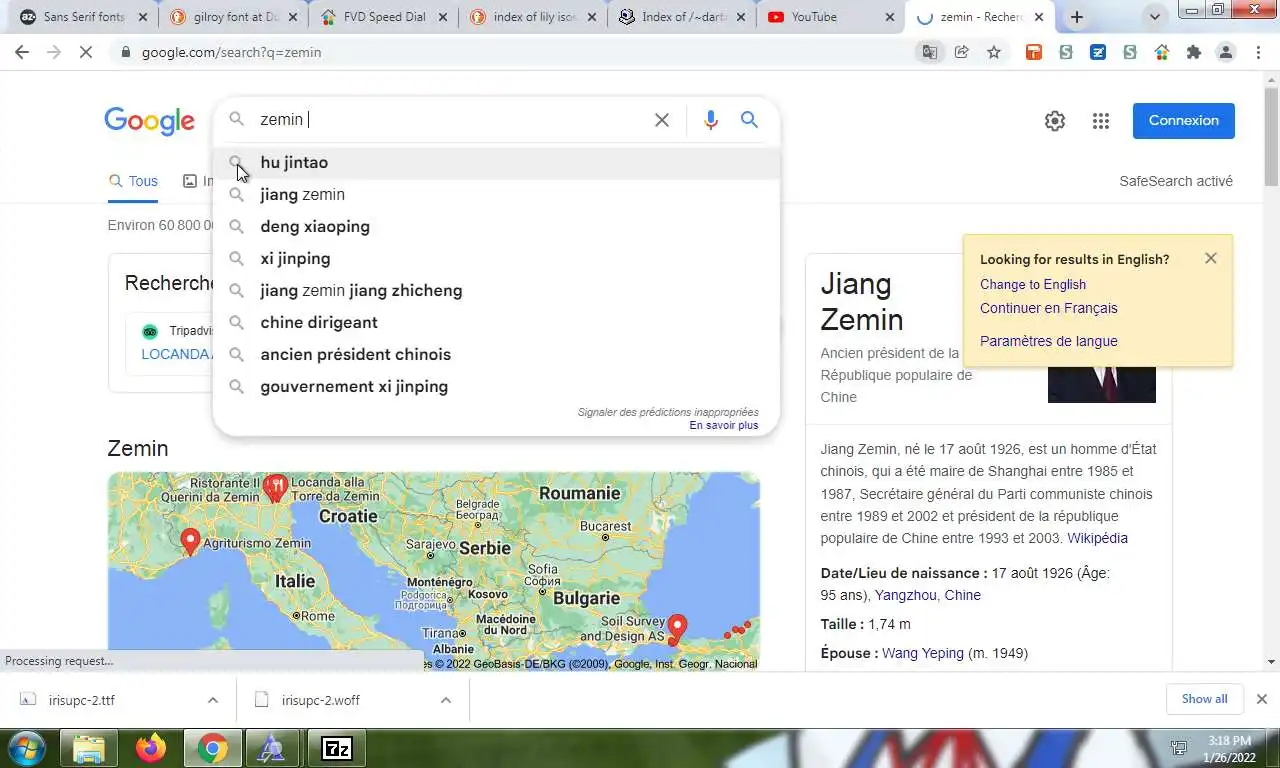This screenshot has width=1280, height=768.
Task: Switch to the Sans Serif fonts tab
Action: [83, 17]
